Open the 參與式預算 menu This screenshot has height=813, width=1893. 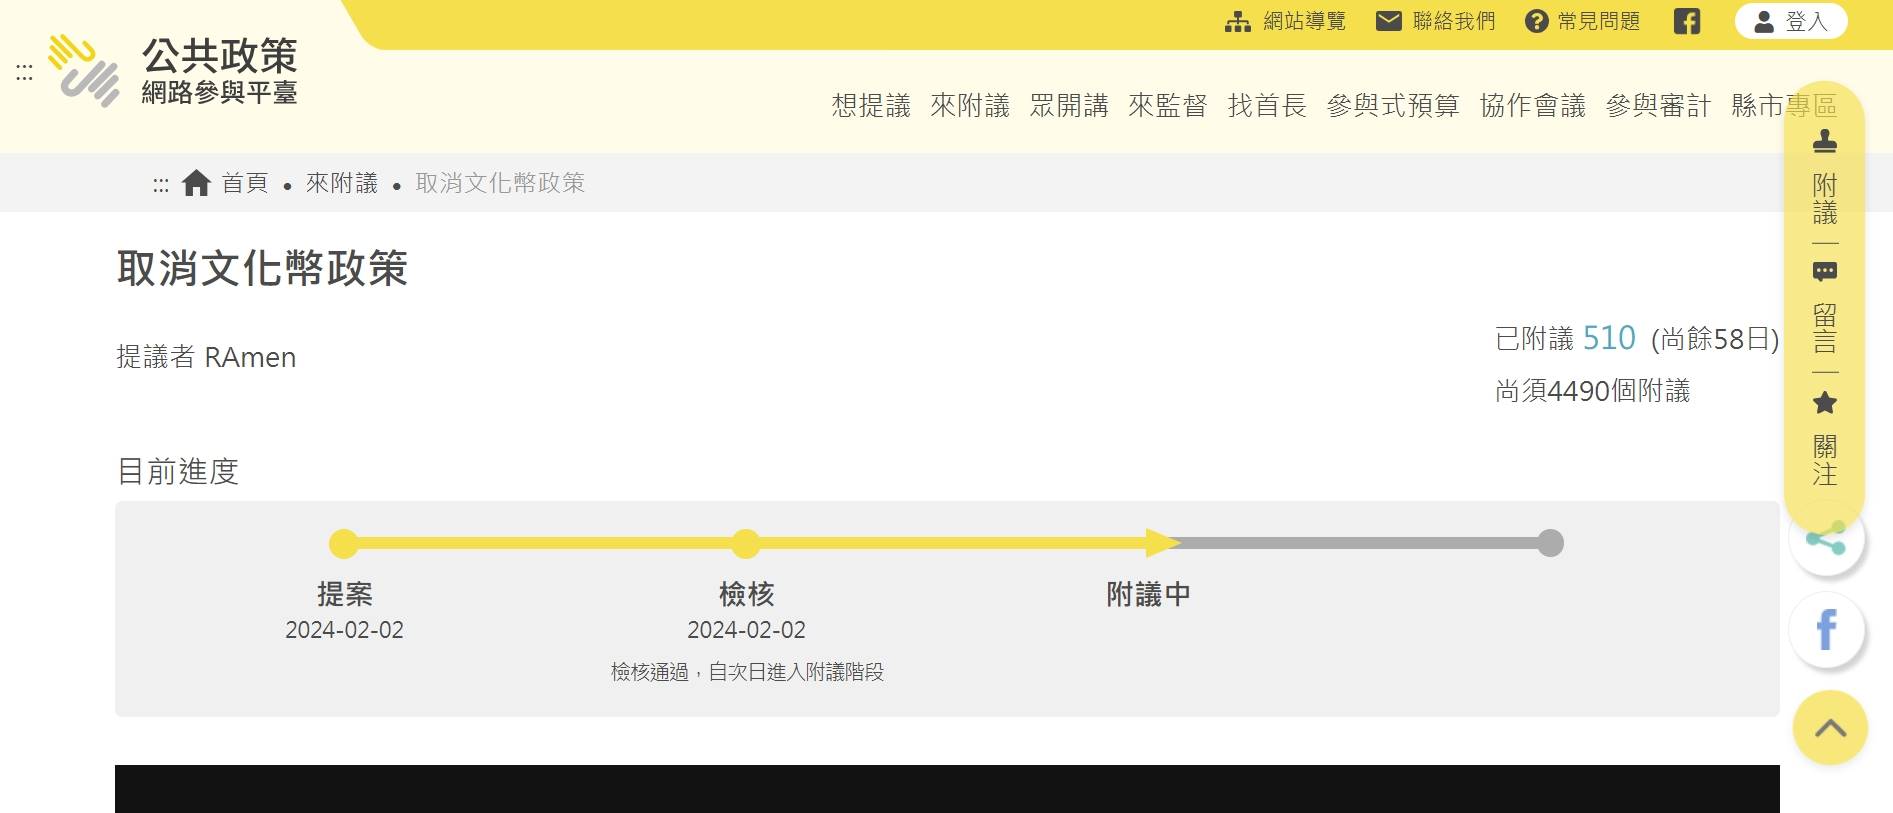point(1393,105)
